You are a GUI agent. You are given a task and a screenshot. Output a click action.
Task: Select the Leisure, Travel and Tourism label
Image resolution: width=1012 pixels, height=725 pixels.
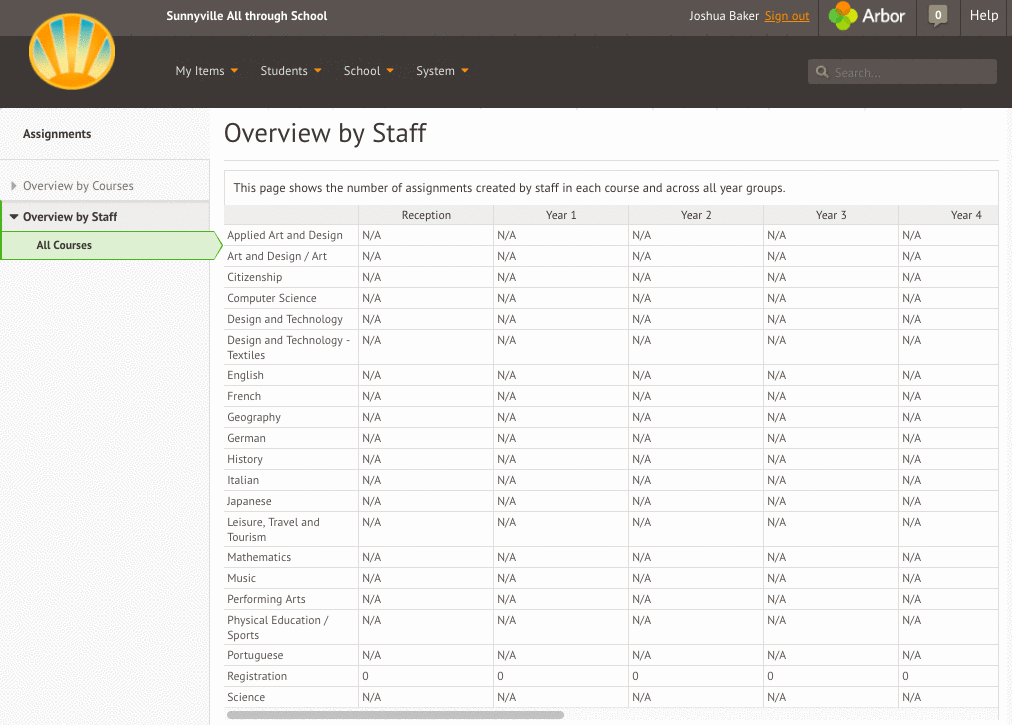click(273, 529)
